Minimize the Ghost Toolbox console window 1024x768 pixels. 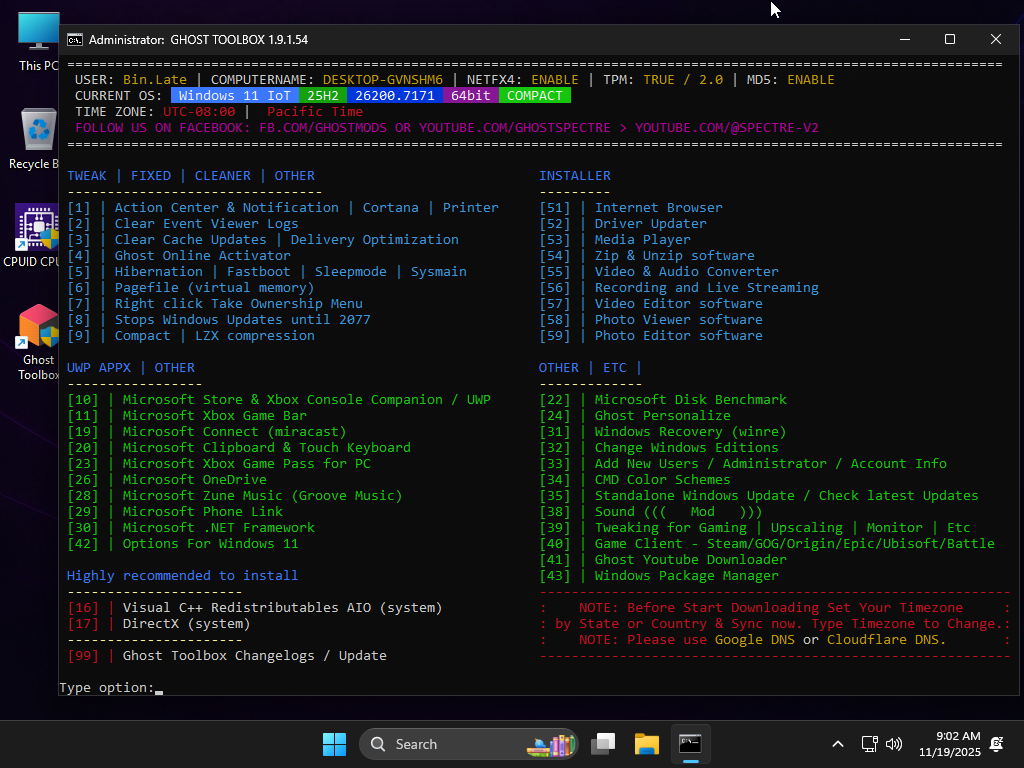point(904,40)
